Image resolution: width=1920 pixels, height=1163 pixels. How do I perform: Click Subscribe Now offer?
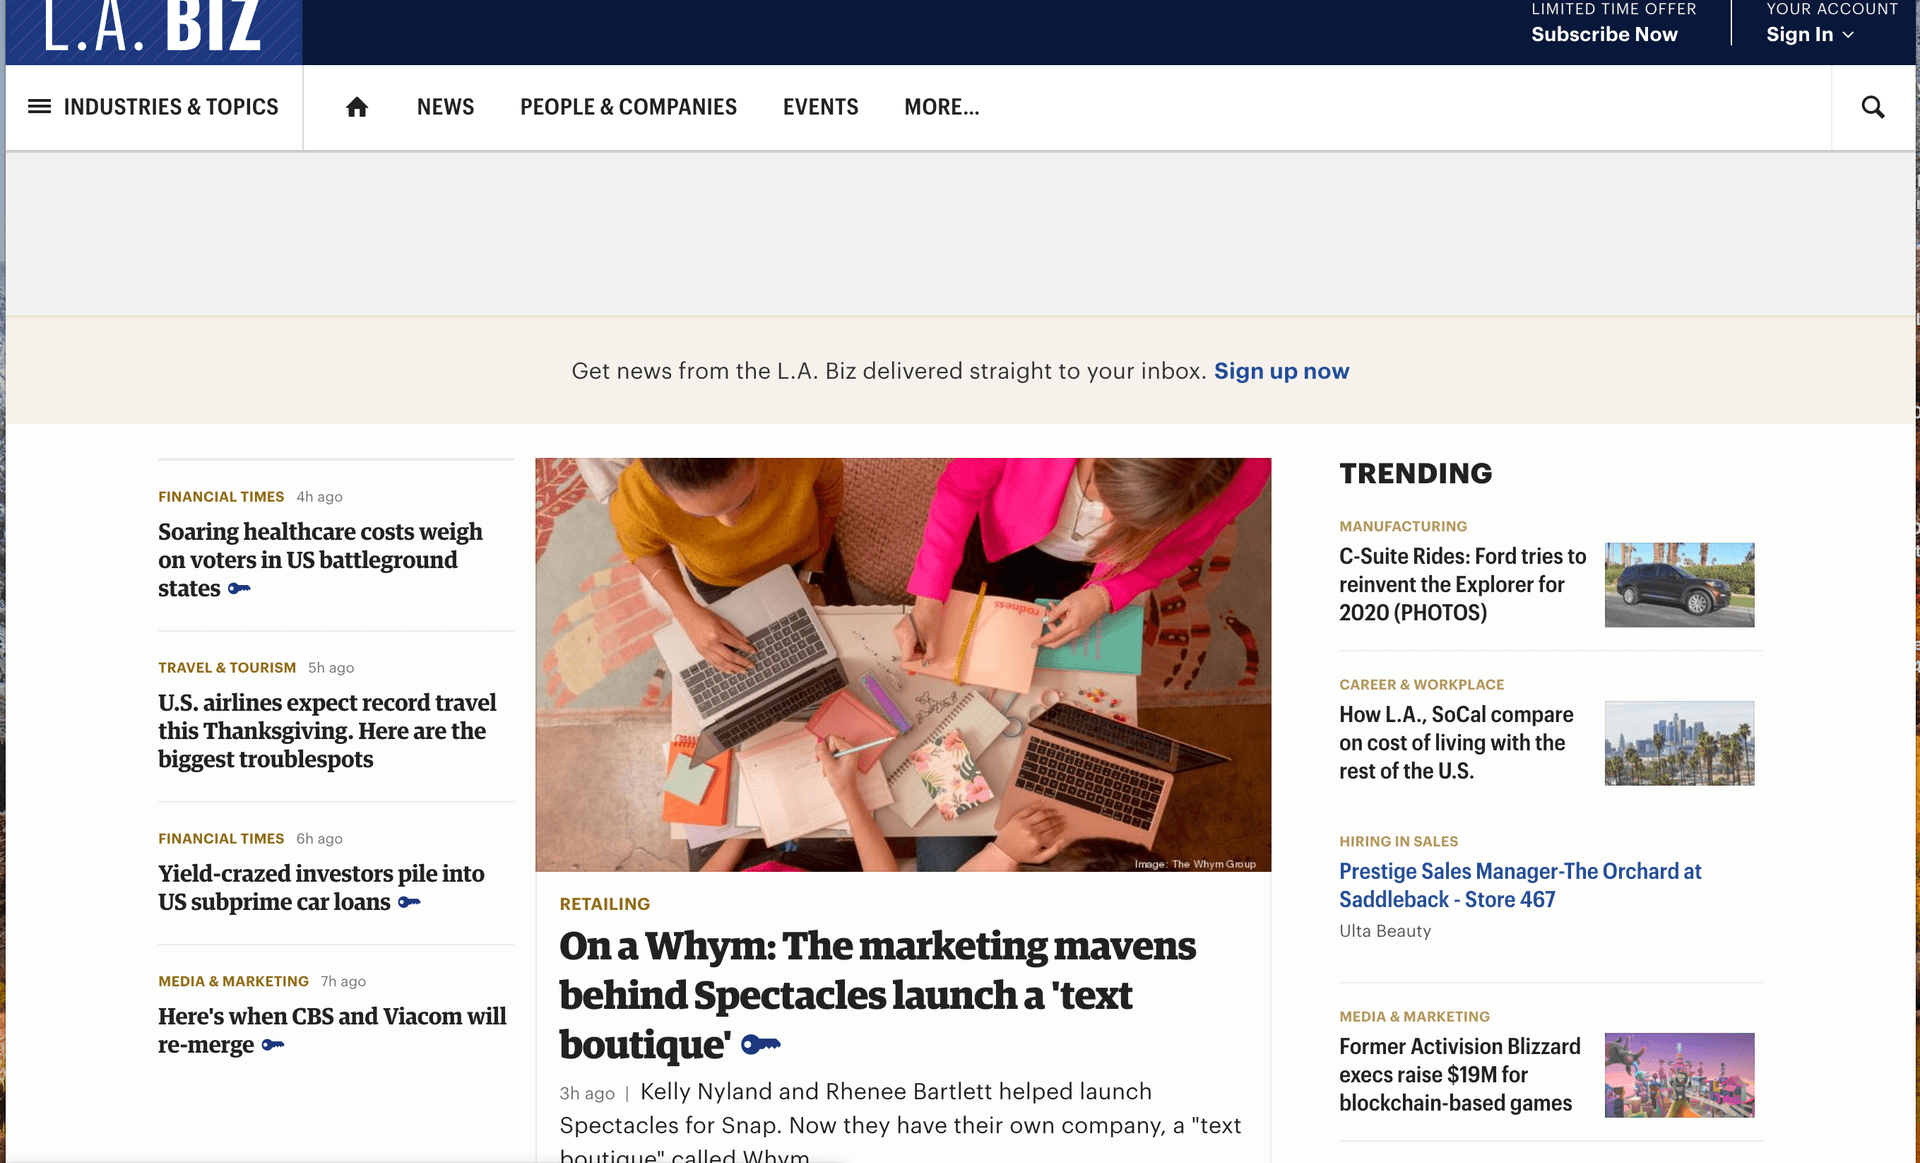(x=1604, y=34)
